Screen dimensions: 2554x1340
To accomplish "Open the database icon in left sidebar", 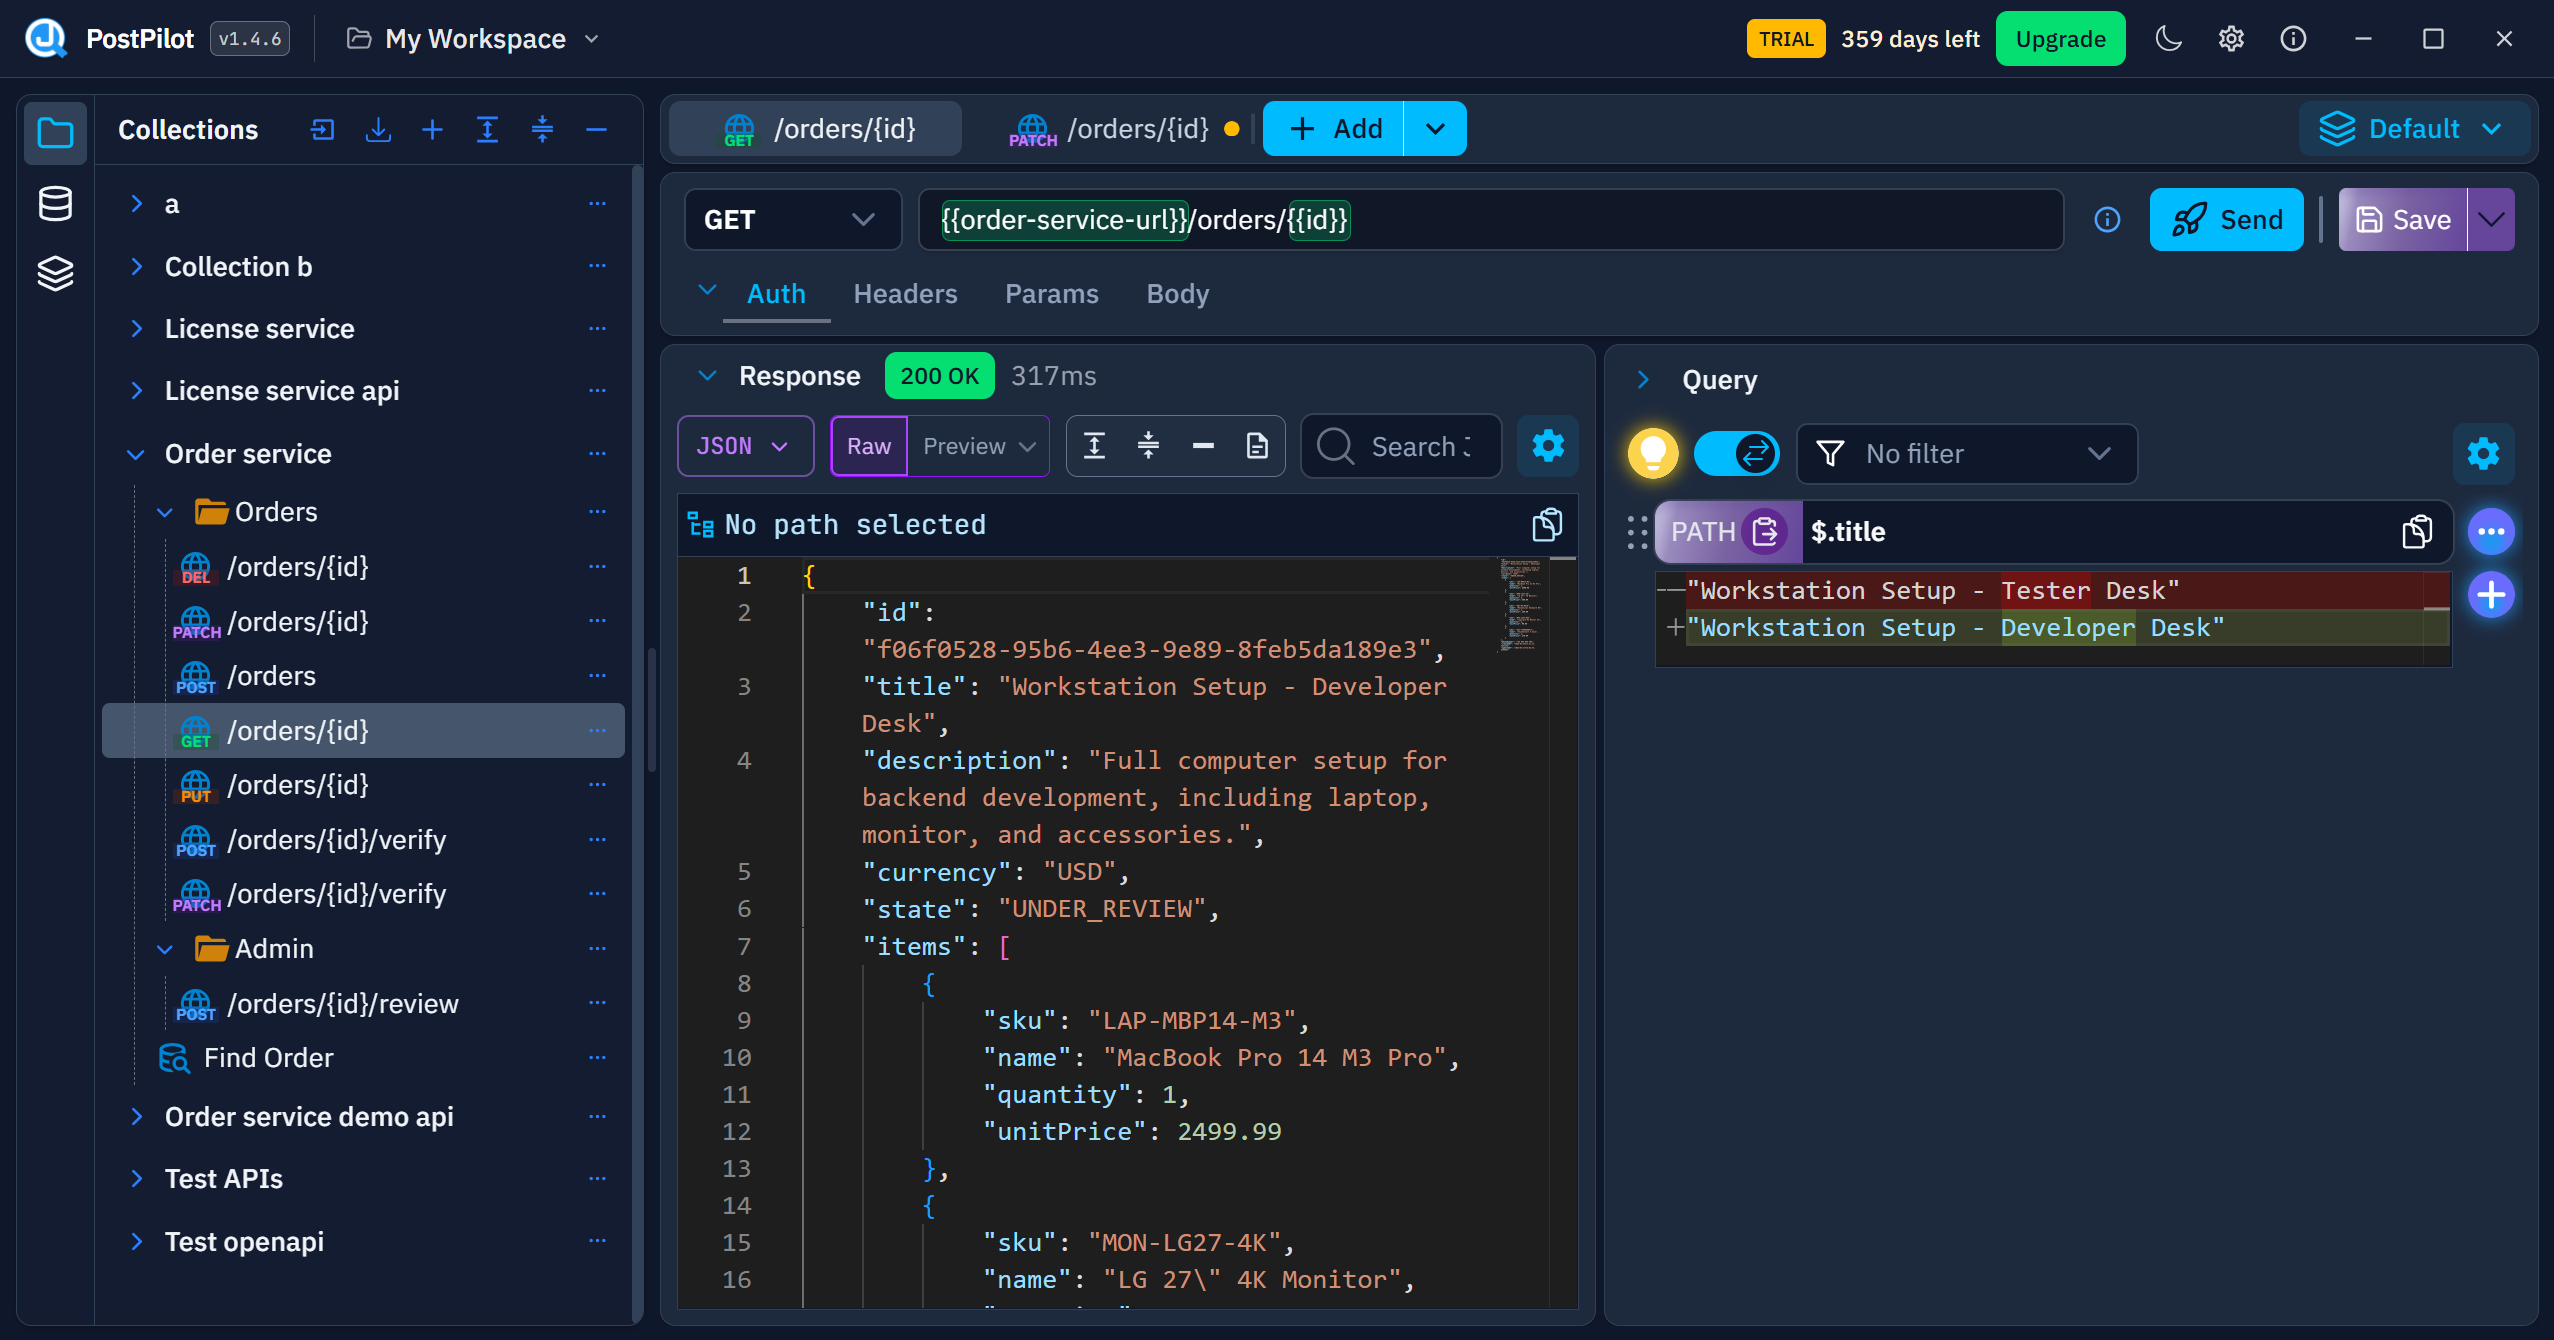I will tap(55, 203).
